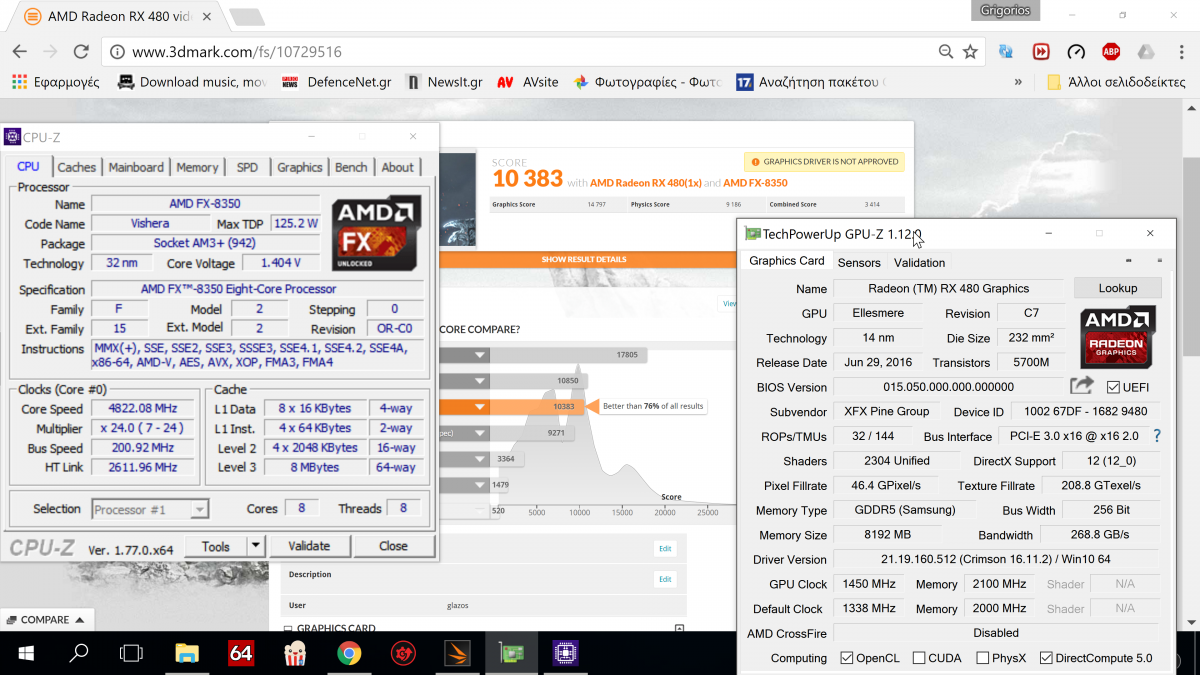The width and height of the screenshot is (1200, 675).
Task: Open the red gear driver updater taskbar icon
Action: (x=403, y=654)
